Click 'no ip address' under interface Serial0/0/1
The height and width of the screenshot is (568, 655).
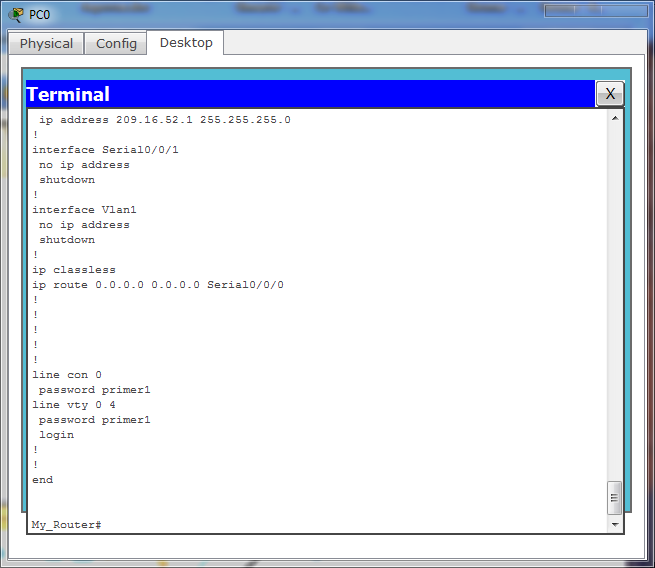pyautogui.click(x=84, y=165)
